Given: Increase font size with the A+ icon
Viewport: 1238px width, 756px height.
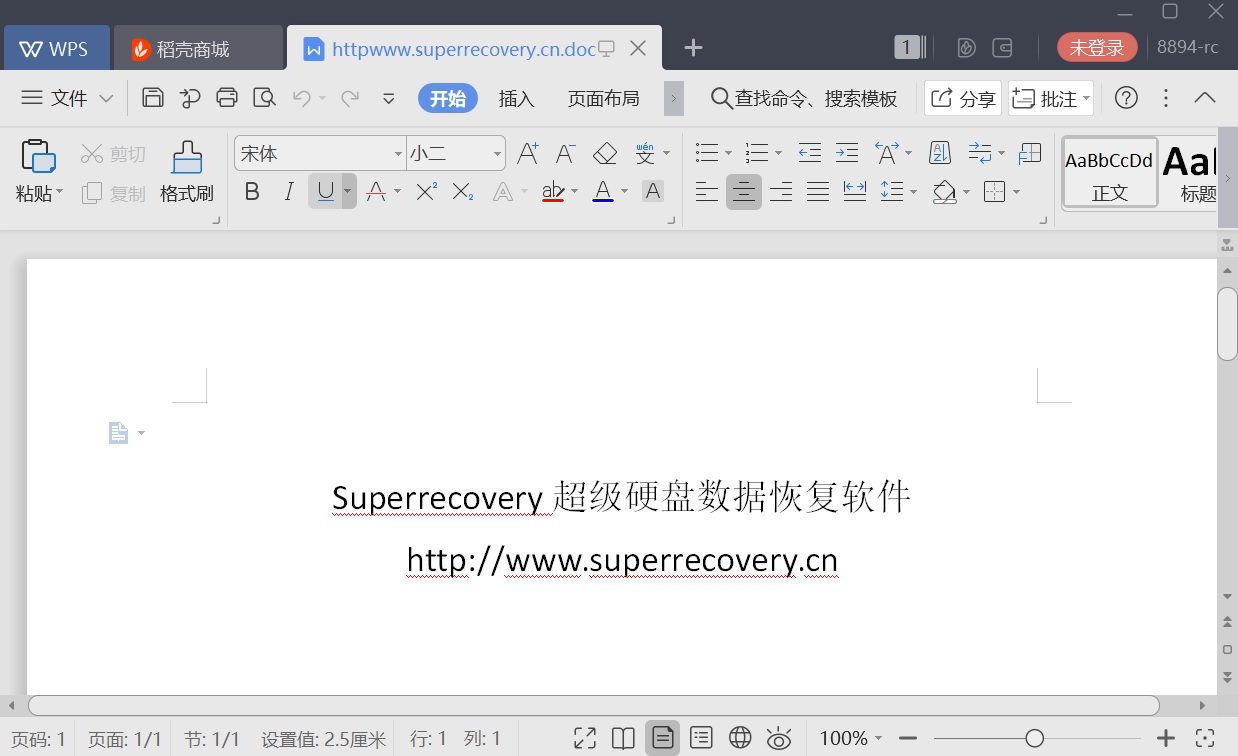Looking at the screenshot, I should (x=527, y=154).
